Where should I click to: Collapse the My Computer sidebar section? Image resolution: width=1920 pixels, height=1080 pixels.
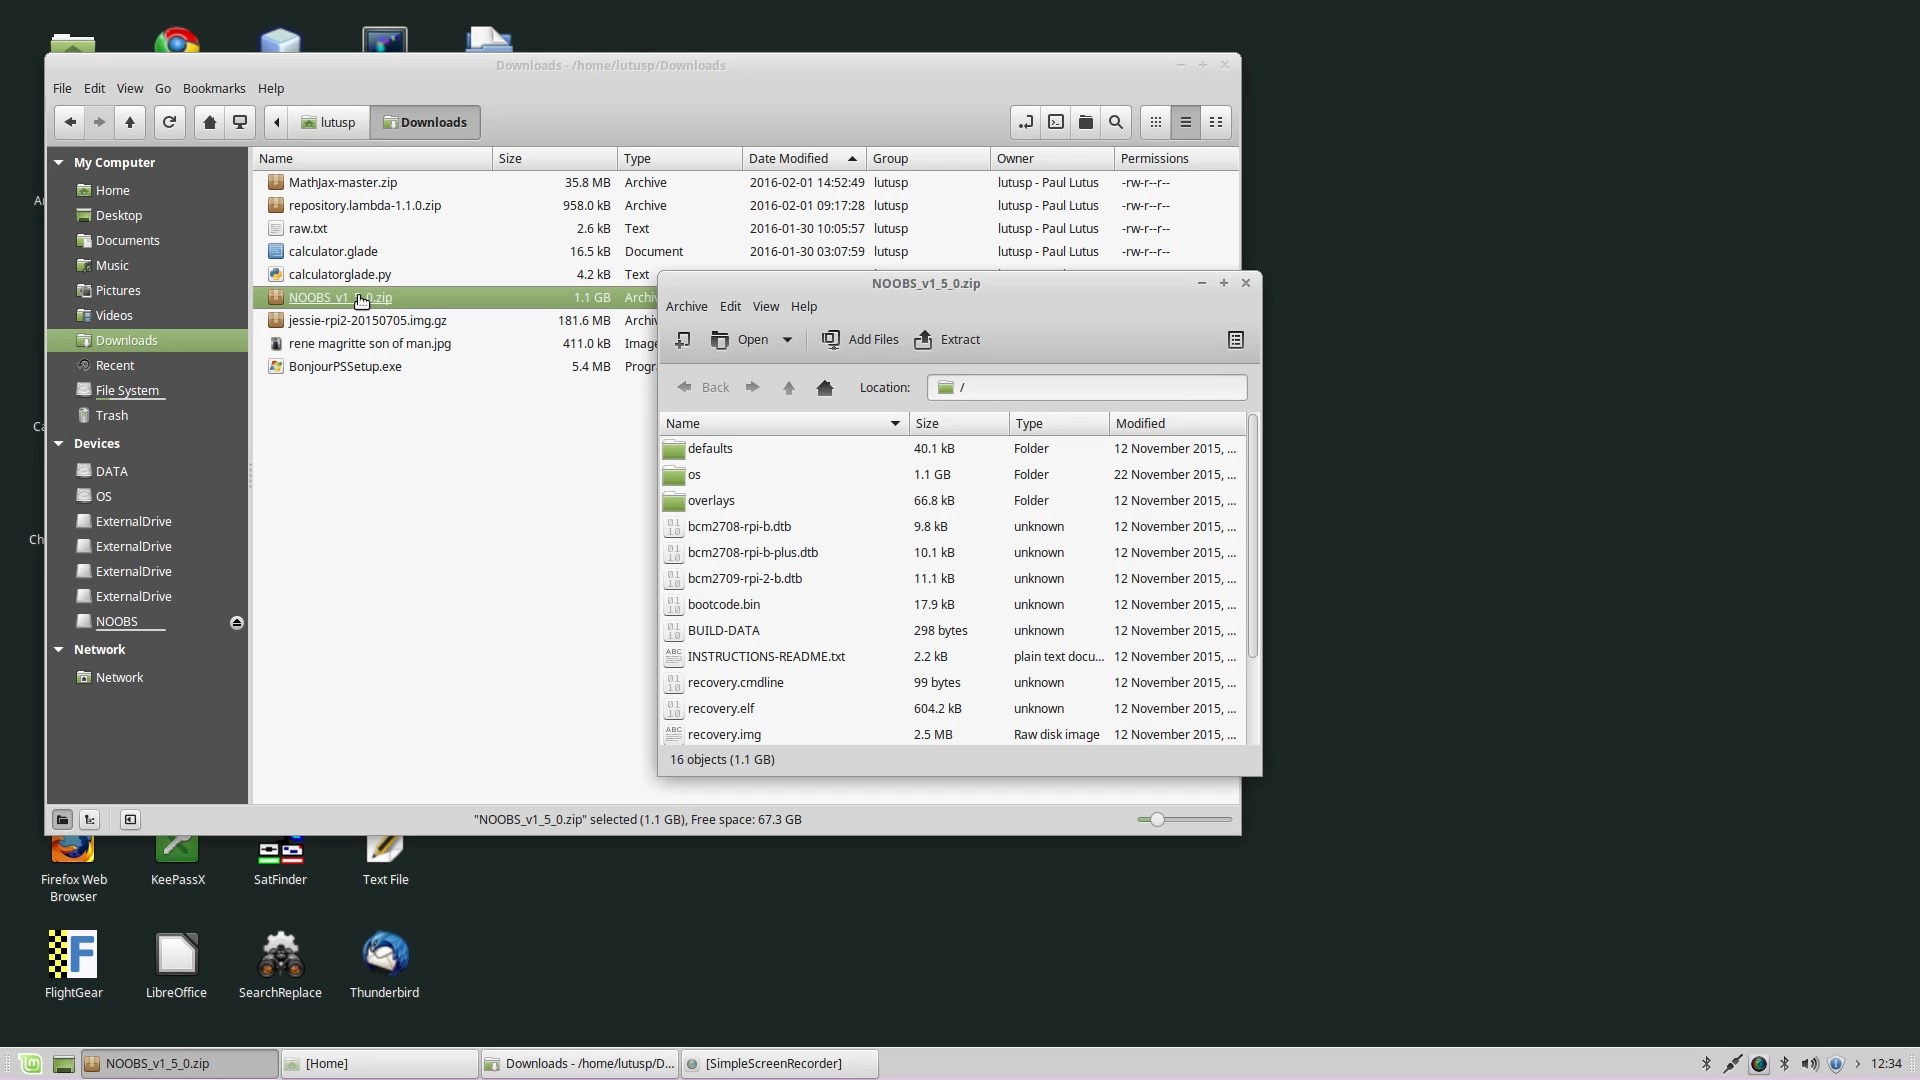point(59,162)
